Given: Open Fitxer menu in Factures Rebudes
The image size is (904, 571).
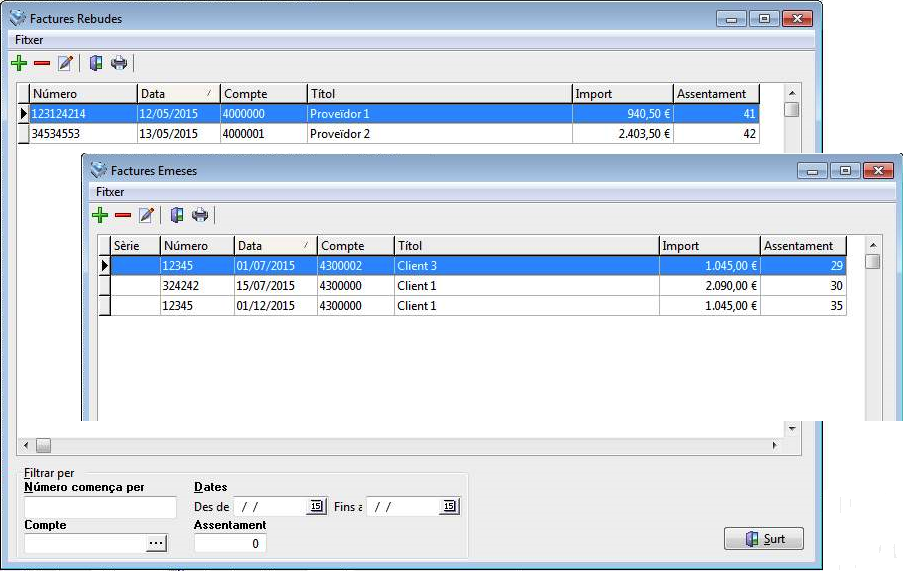Looking at the screenshot, I should pos(29,40).
